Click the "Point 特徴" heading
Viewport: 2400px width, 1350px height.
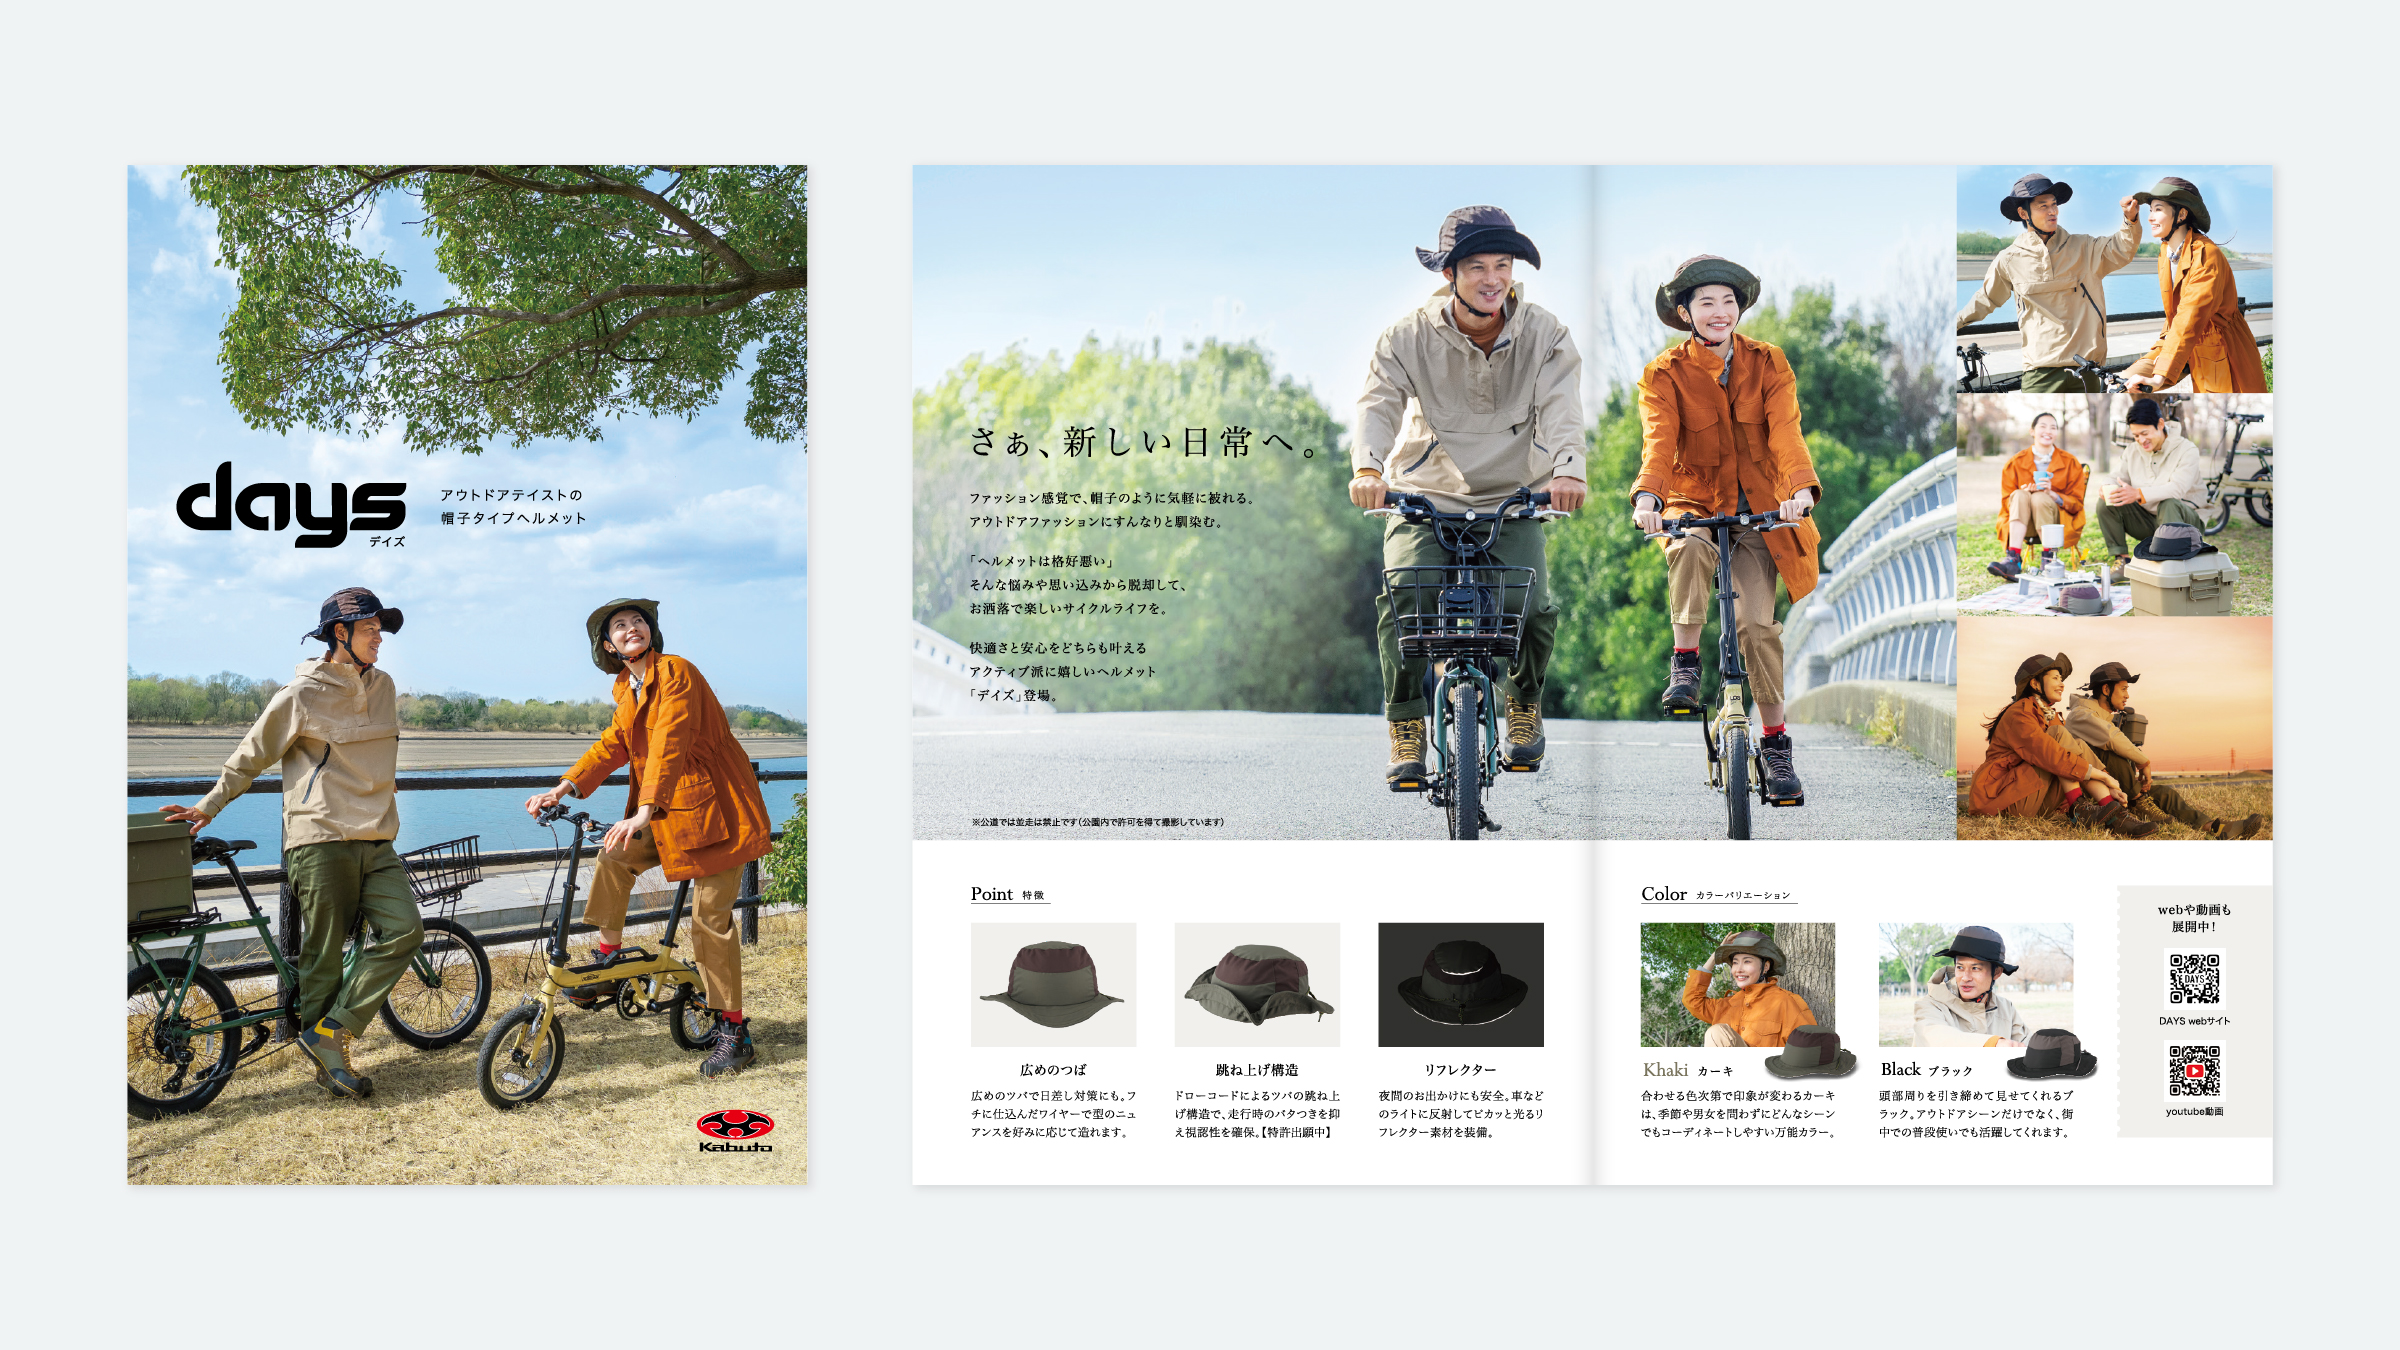1008,894
